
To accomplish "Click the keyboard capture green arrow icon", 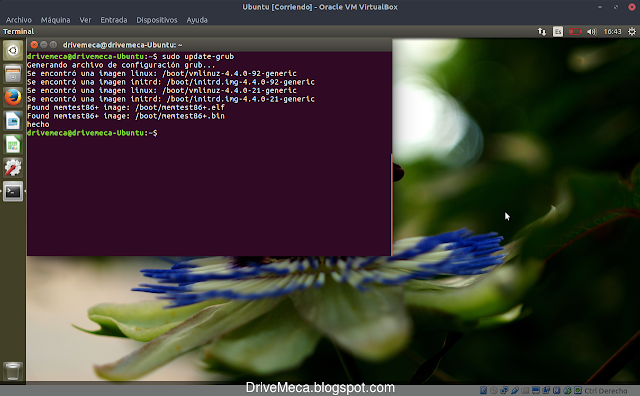I will 578,391.
